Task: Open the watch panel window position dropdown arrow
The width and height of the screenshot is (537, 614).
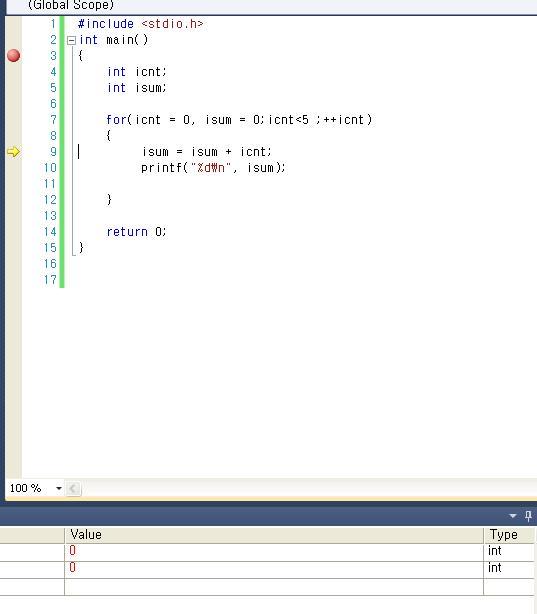Action: pyautogui.click(x=513, y=516)
